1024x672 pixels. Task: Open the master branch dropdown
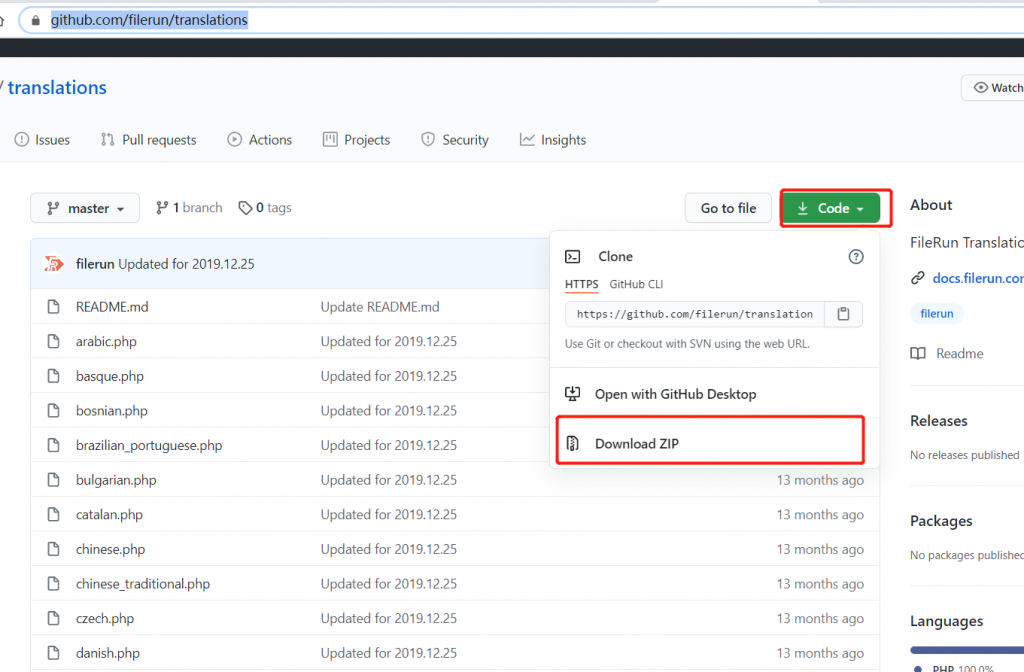[x=85, y=208]
